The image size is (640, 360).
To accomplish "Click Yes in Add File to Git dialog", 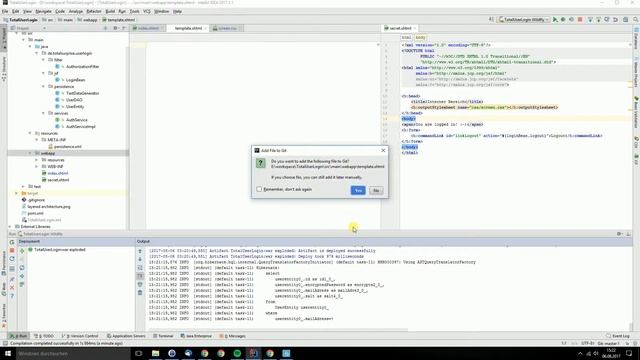I will click(x=358, y=191).
